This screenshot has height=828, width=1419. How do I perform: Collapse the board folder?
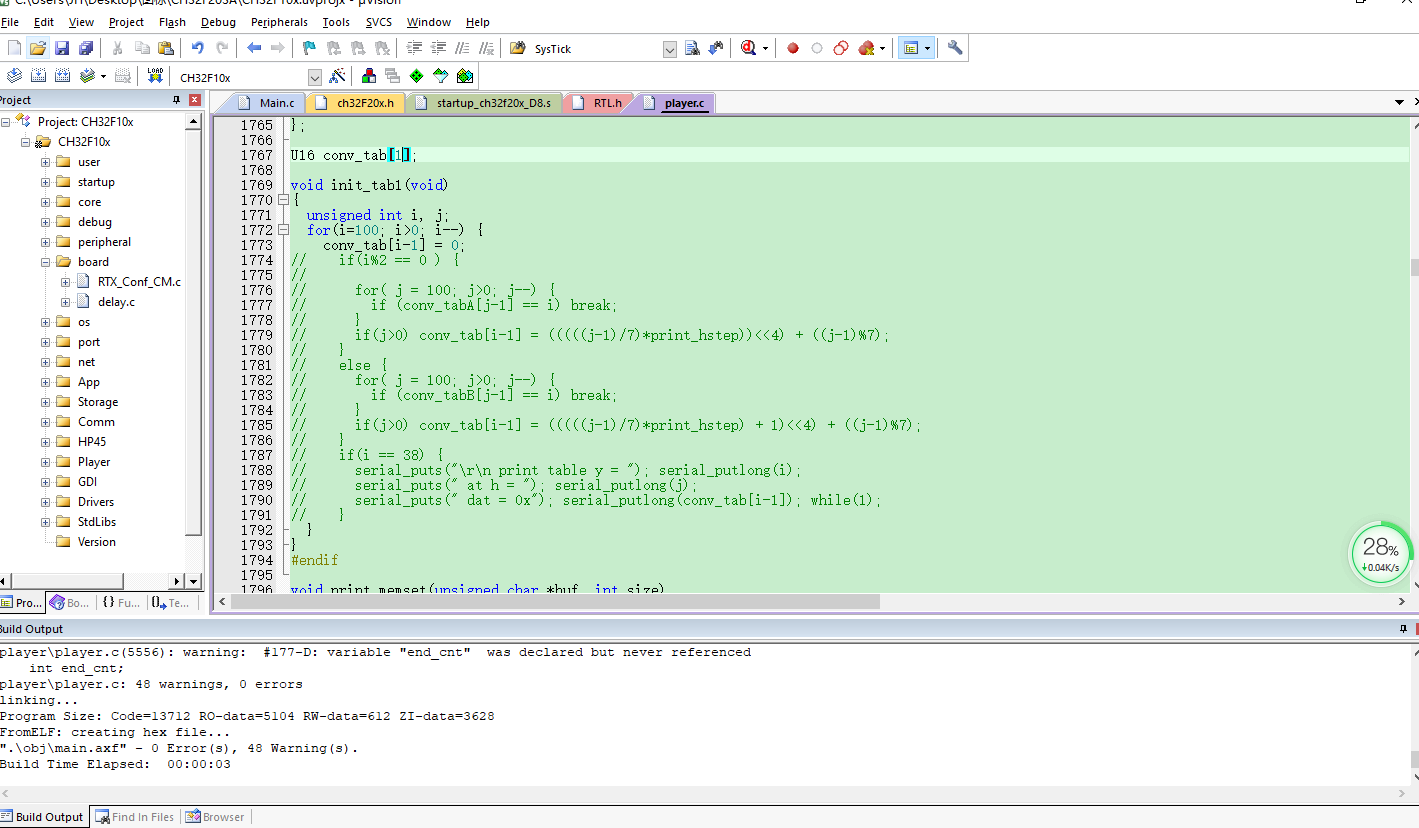[45, 262]
